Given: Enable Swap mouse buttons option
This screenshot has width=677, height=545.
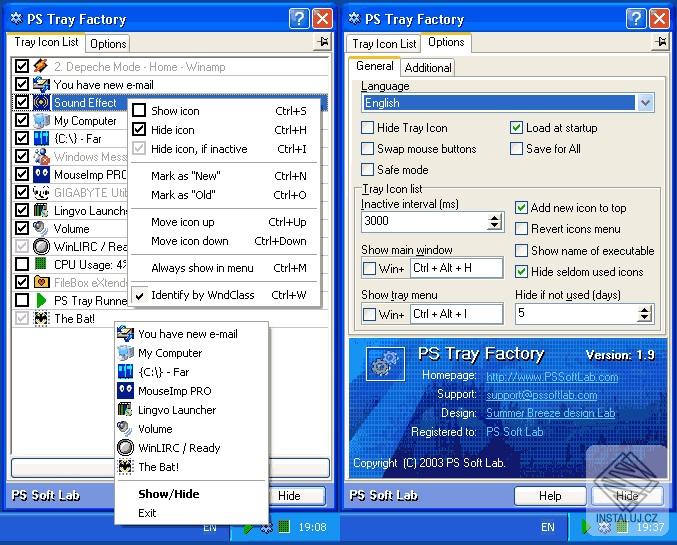Looking at the screenshot, I should [x=367, y=149].
